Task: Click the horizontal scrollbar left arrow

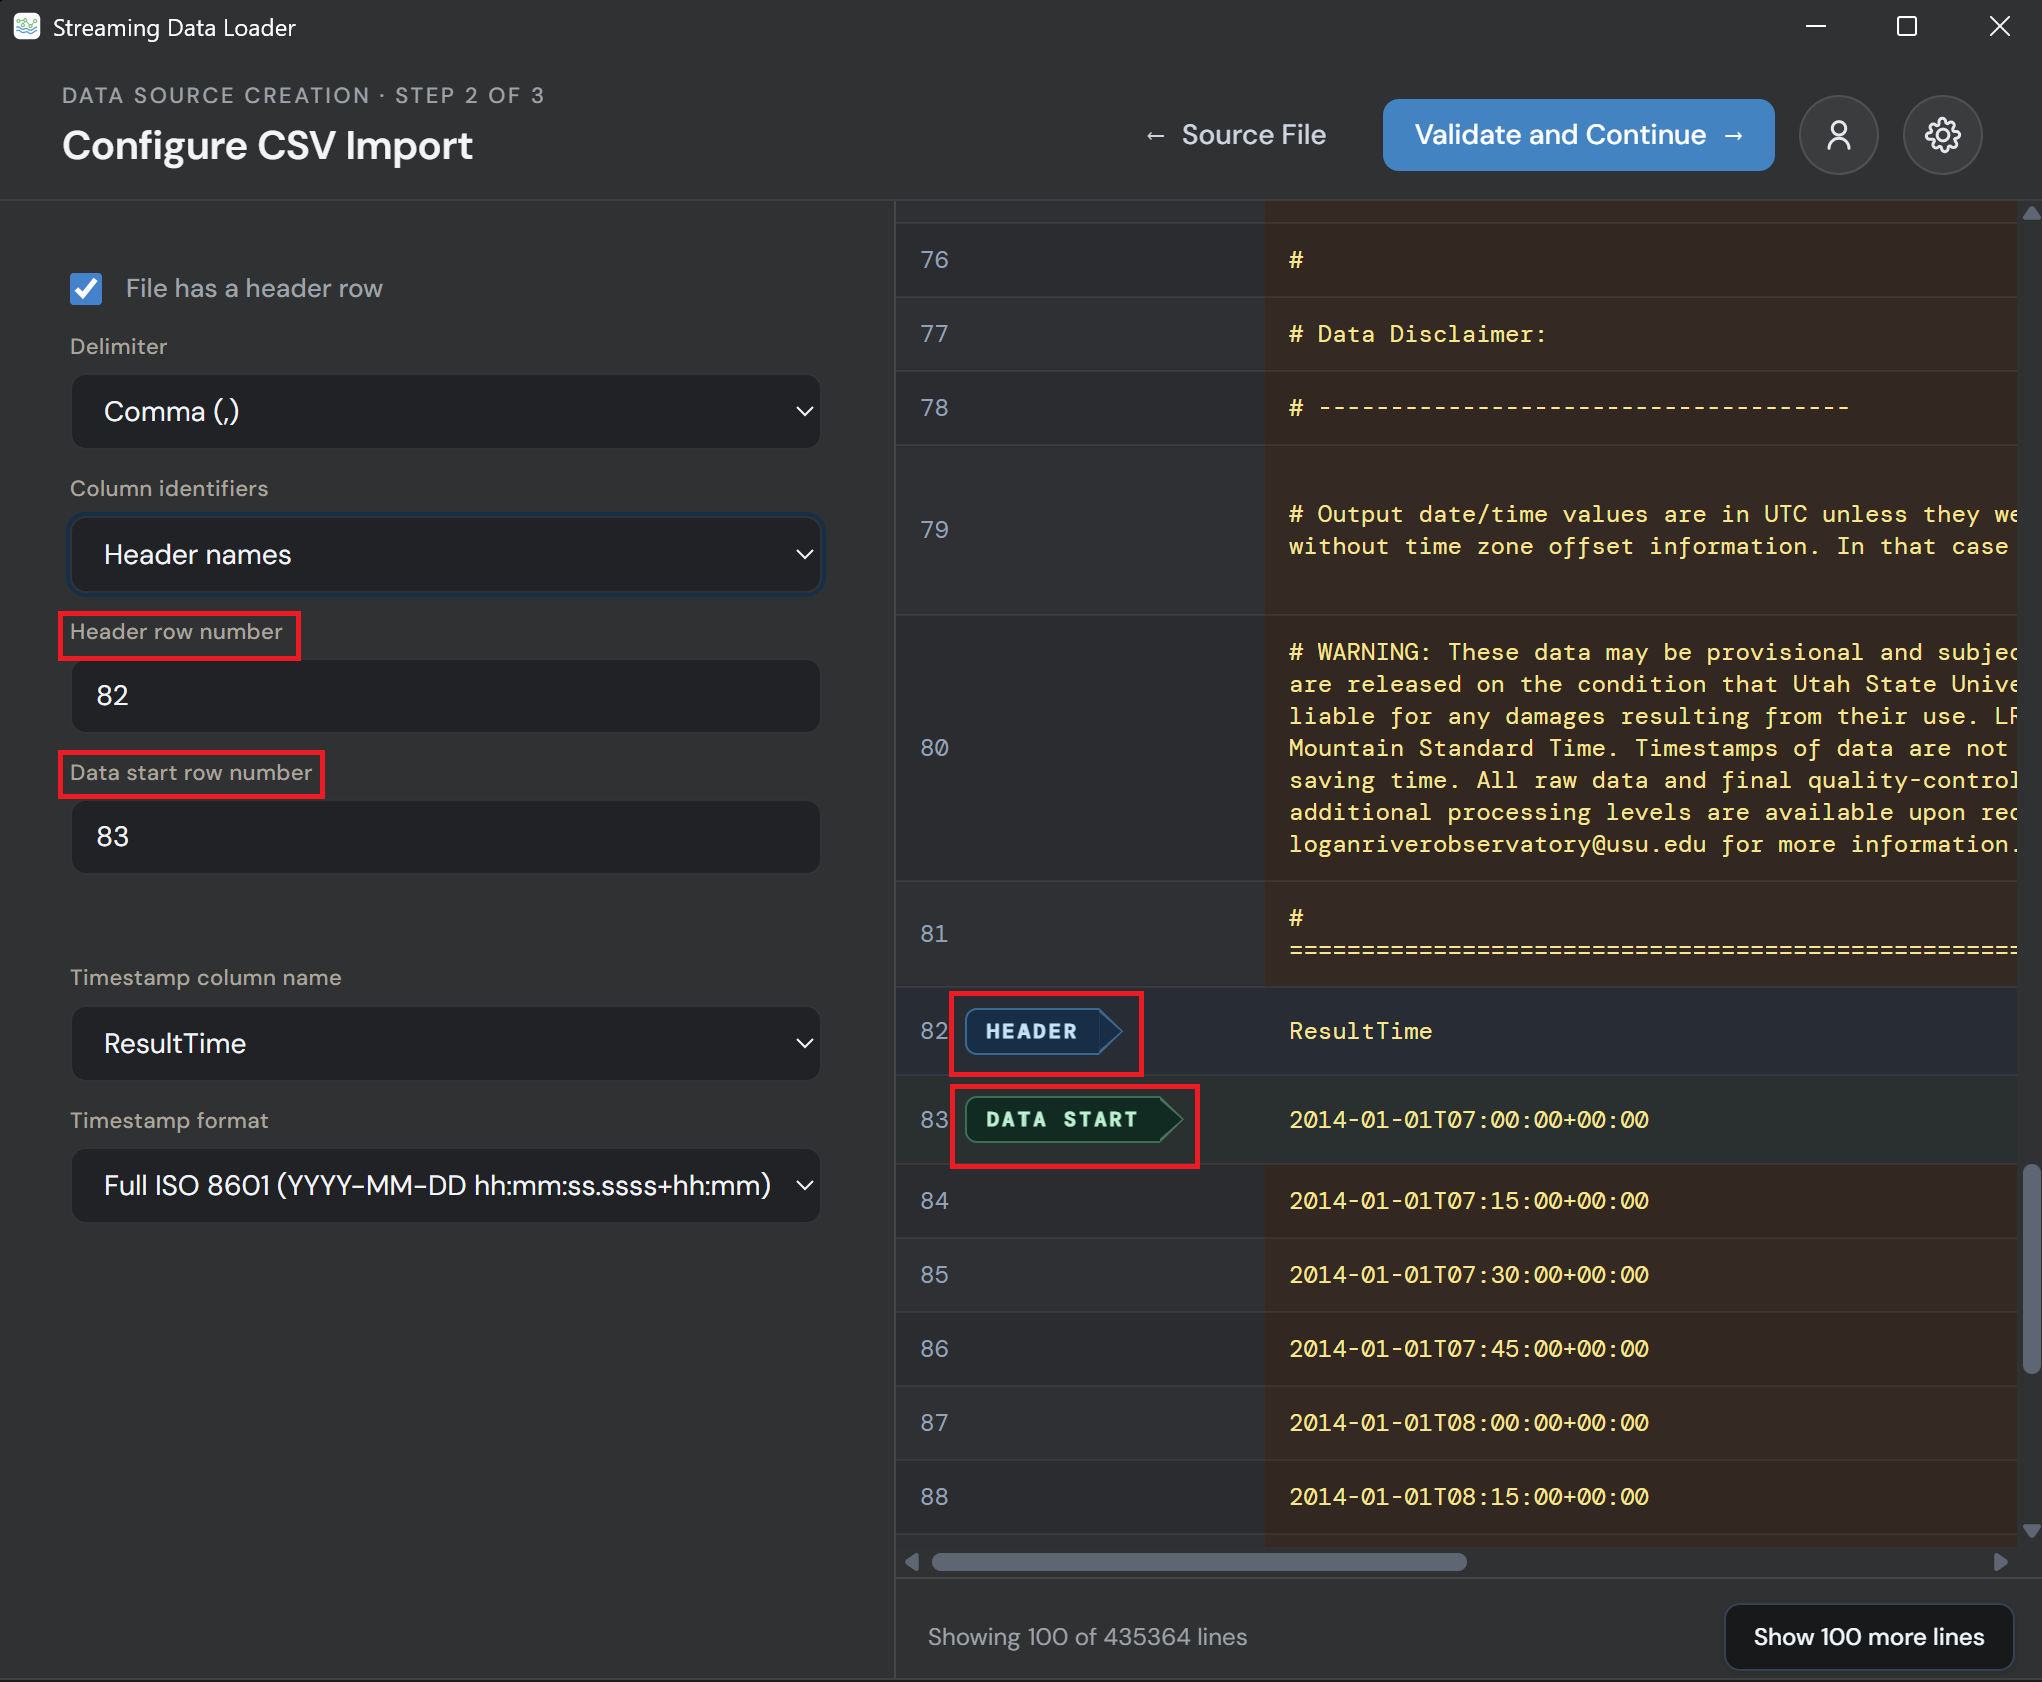Action: point(911,1562)
